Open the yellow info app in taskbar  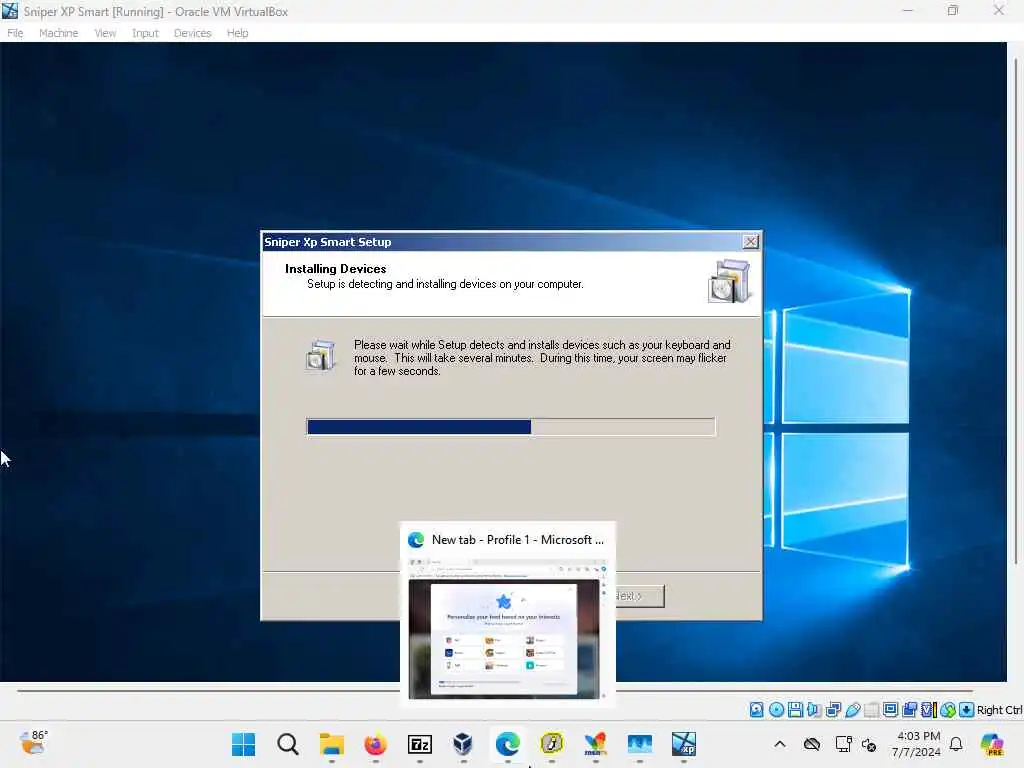[x=552, y=744]
